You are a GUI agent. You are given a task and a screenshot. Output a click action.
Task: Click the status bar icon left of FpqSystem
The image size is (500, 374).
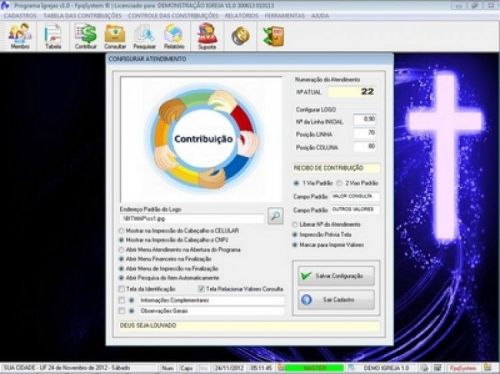tap(438, 368)
